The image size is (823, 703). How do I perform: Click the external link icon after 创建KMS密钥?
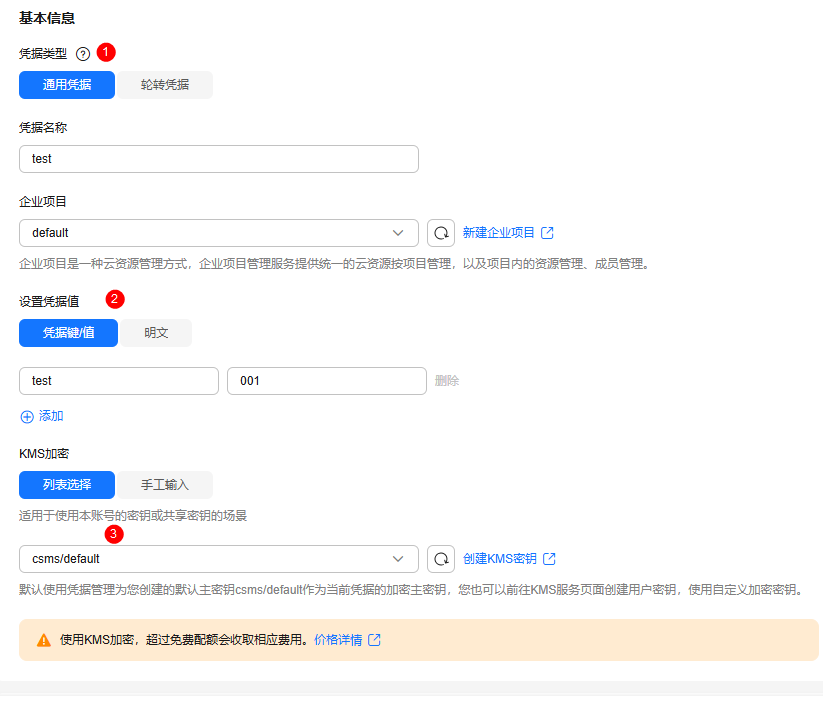550,559
